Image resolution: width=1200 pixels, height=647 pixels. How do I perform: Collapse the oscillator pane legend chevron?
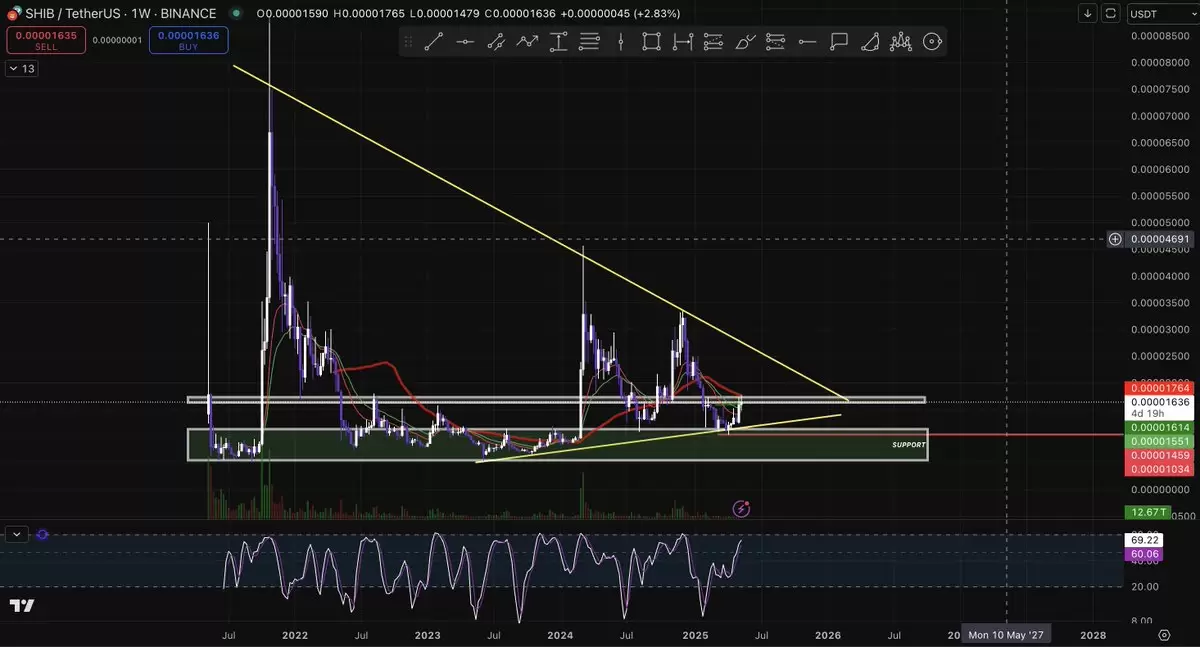coord(17,535)
